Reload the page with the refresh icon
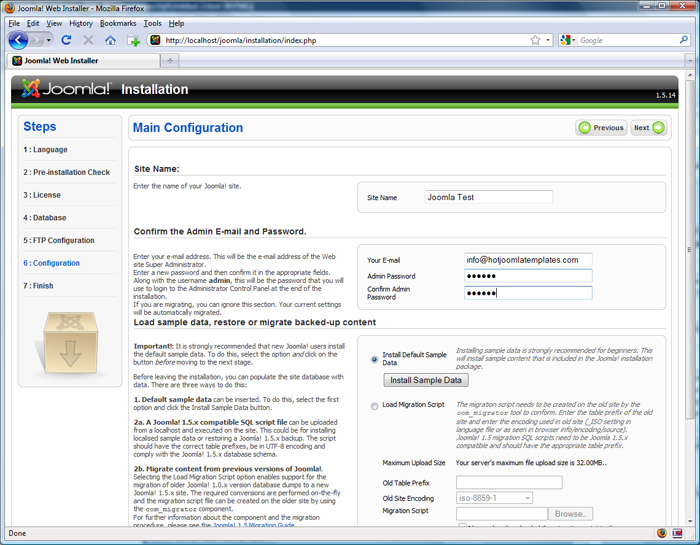This screenshot has width=700, height=545. click(x=67, y=40)
